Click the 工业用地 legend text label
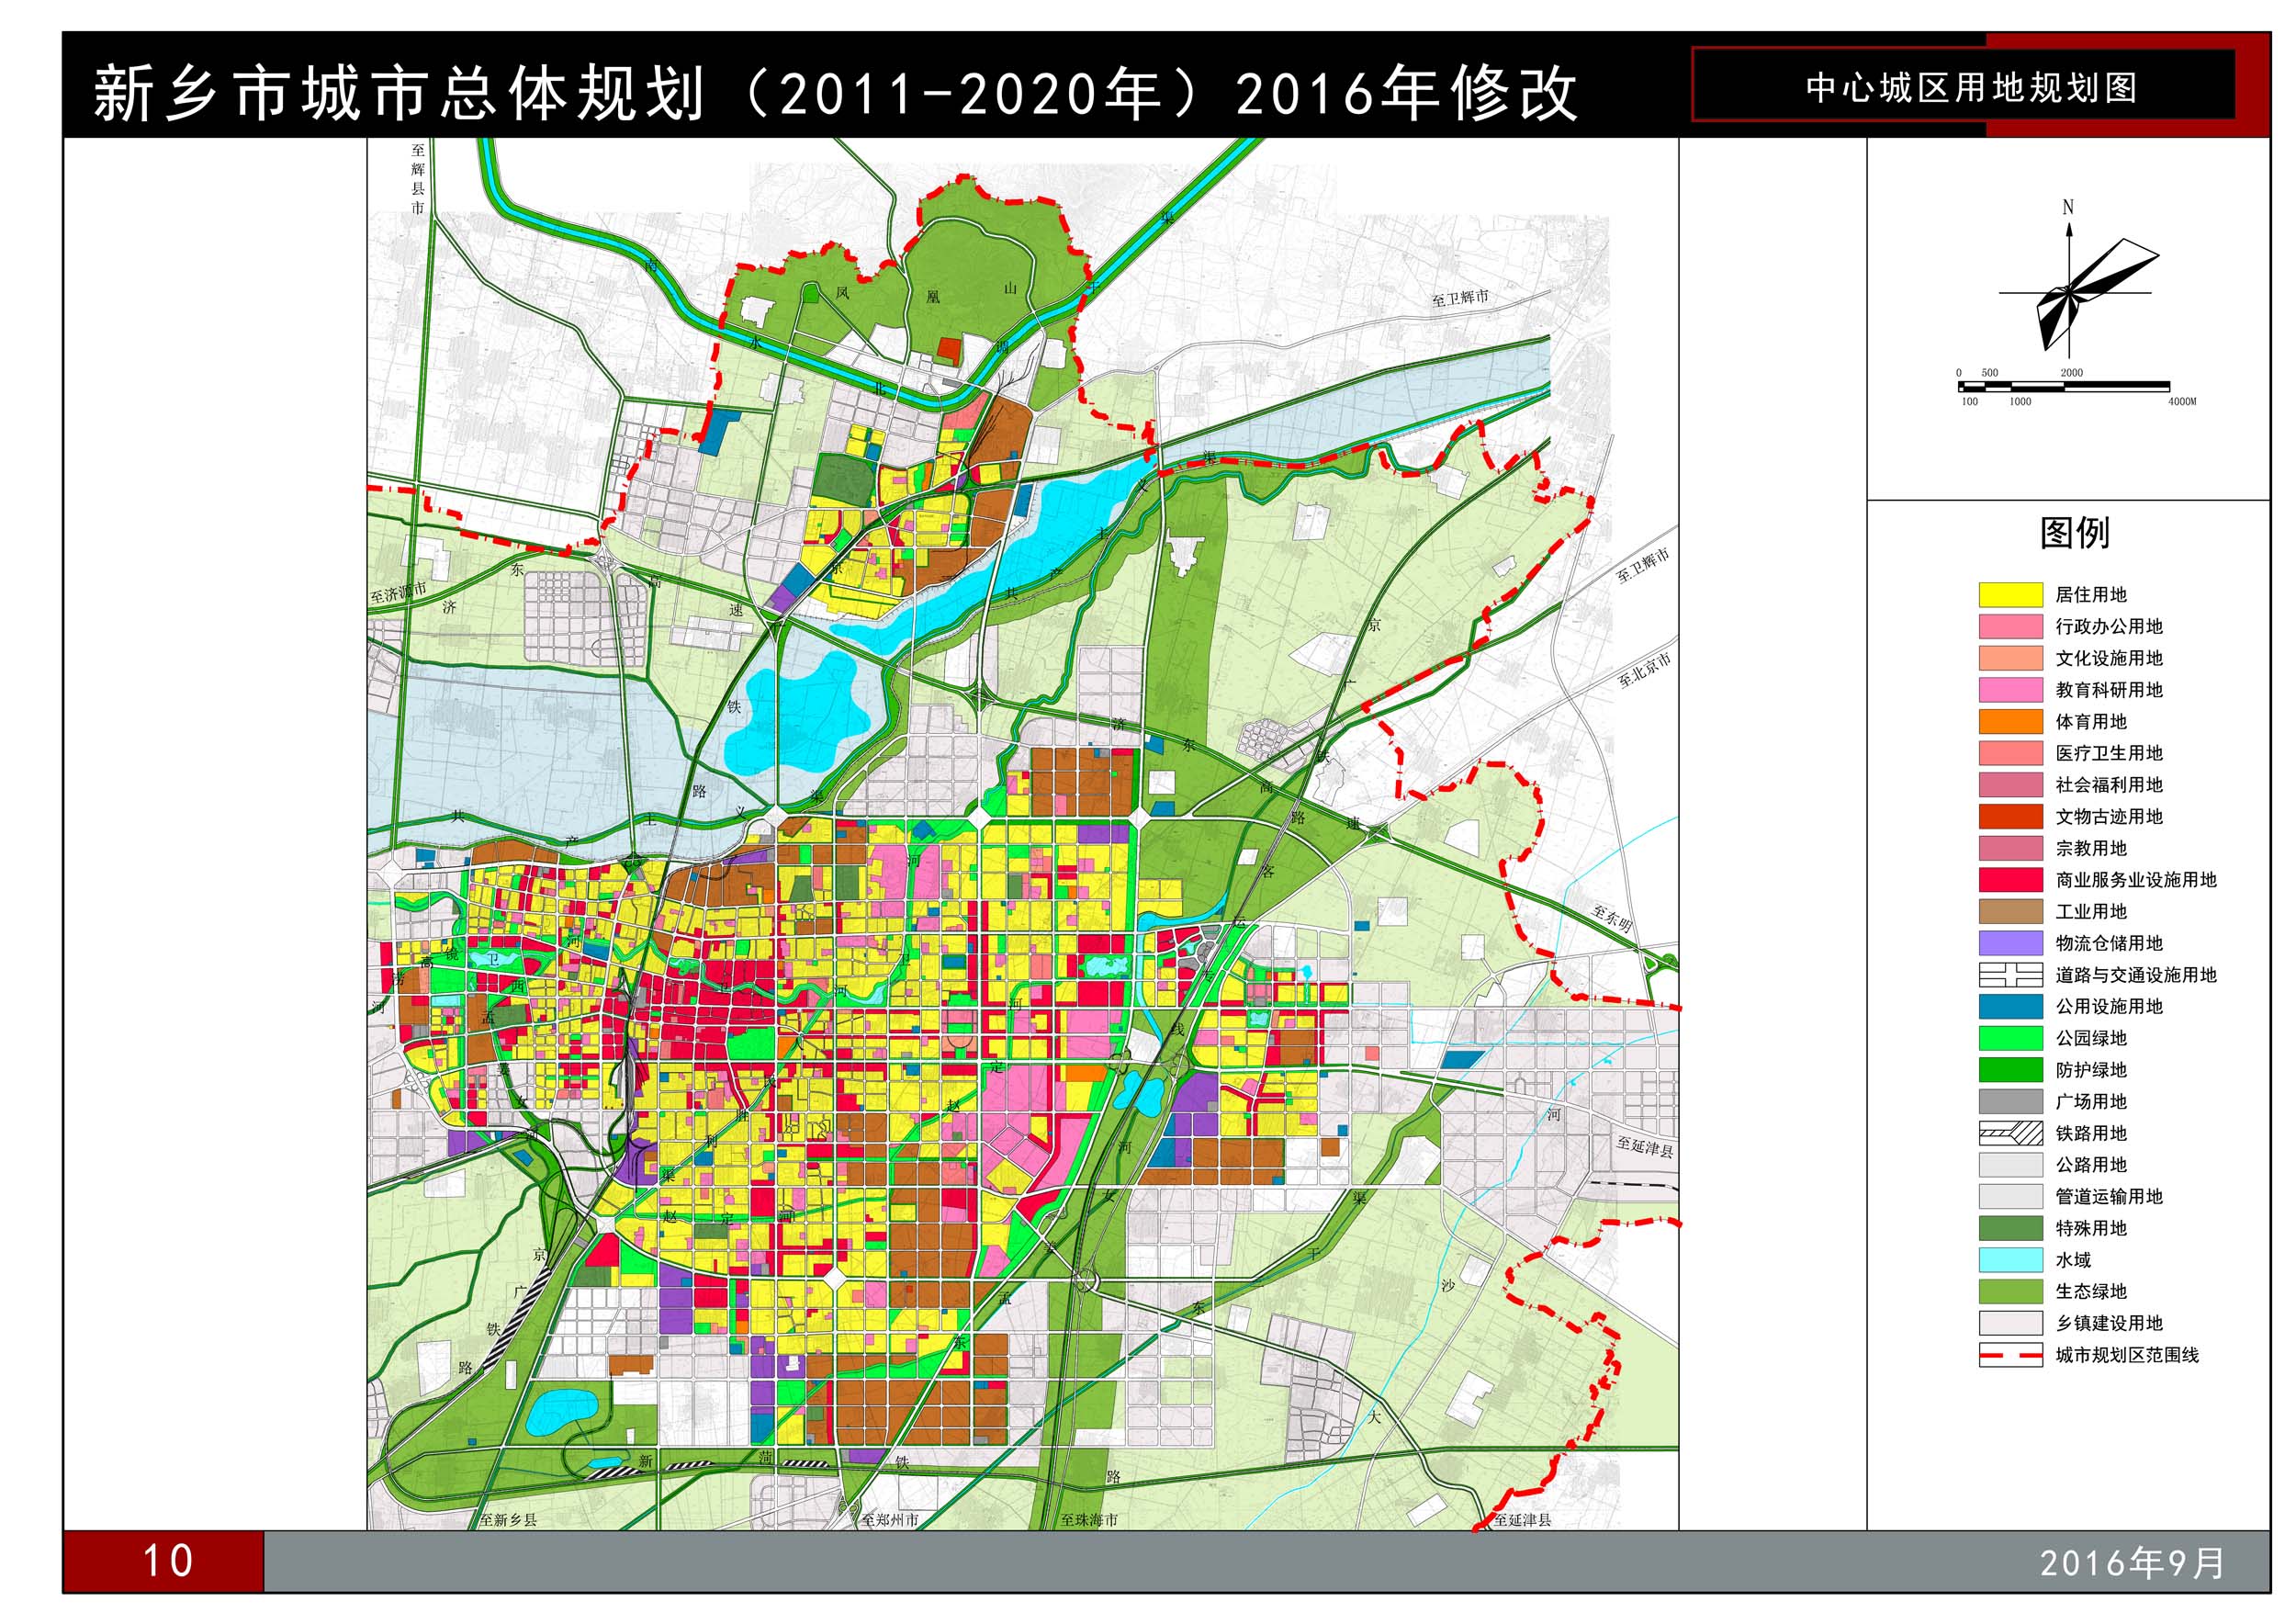Image resolution: width=2296 pixels, height=1624 pixels. [x=2091, y=912]
